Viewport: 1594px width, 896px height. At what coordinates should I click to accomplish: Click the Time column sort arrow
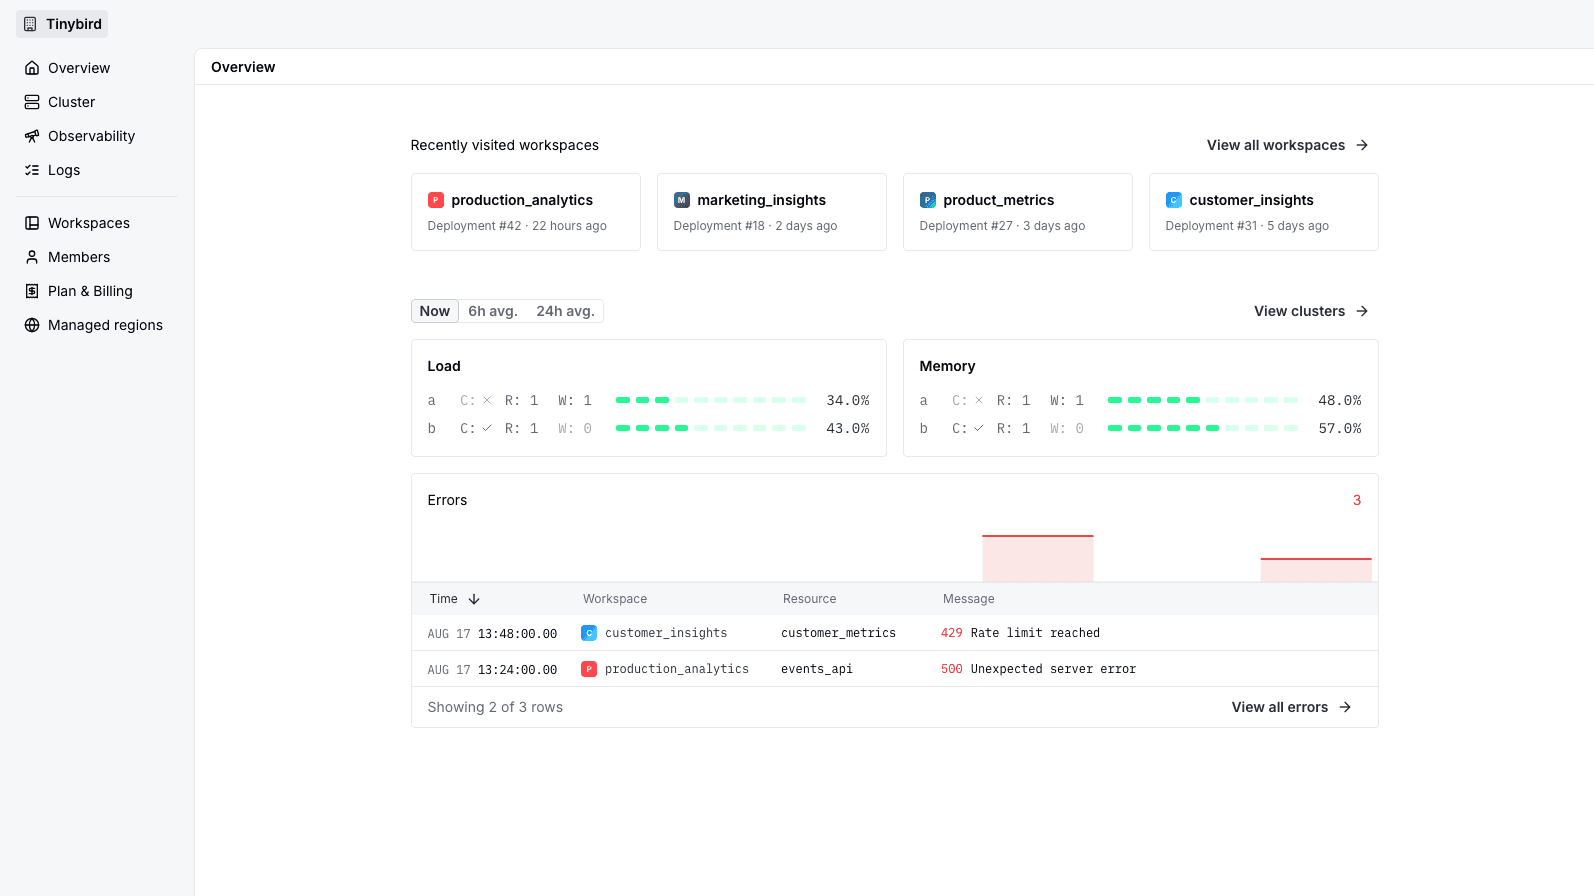[474, 599]
